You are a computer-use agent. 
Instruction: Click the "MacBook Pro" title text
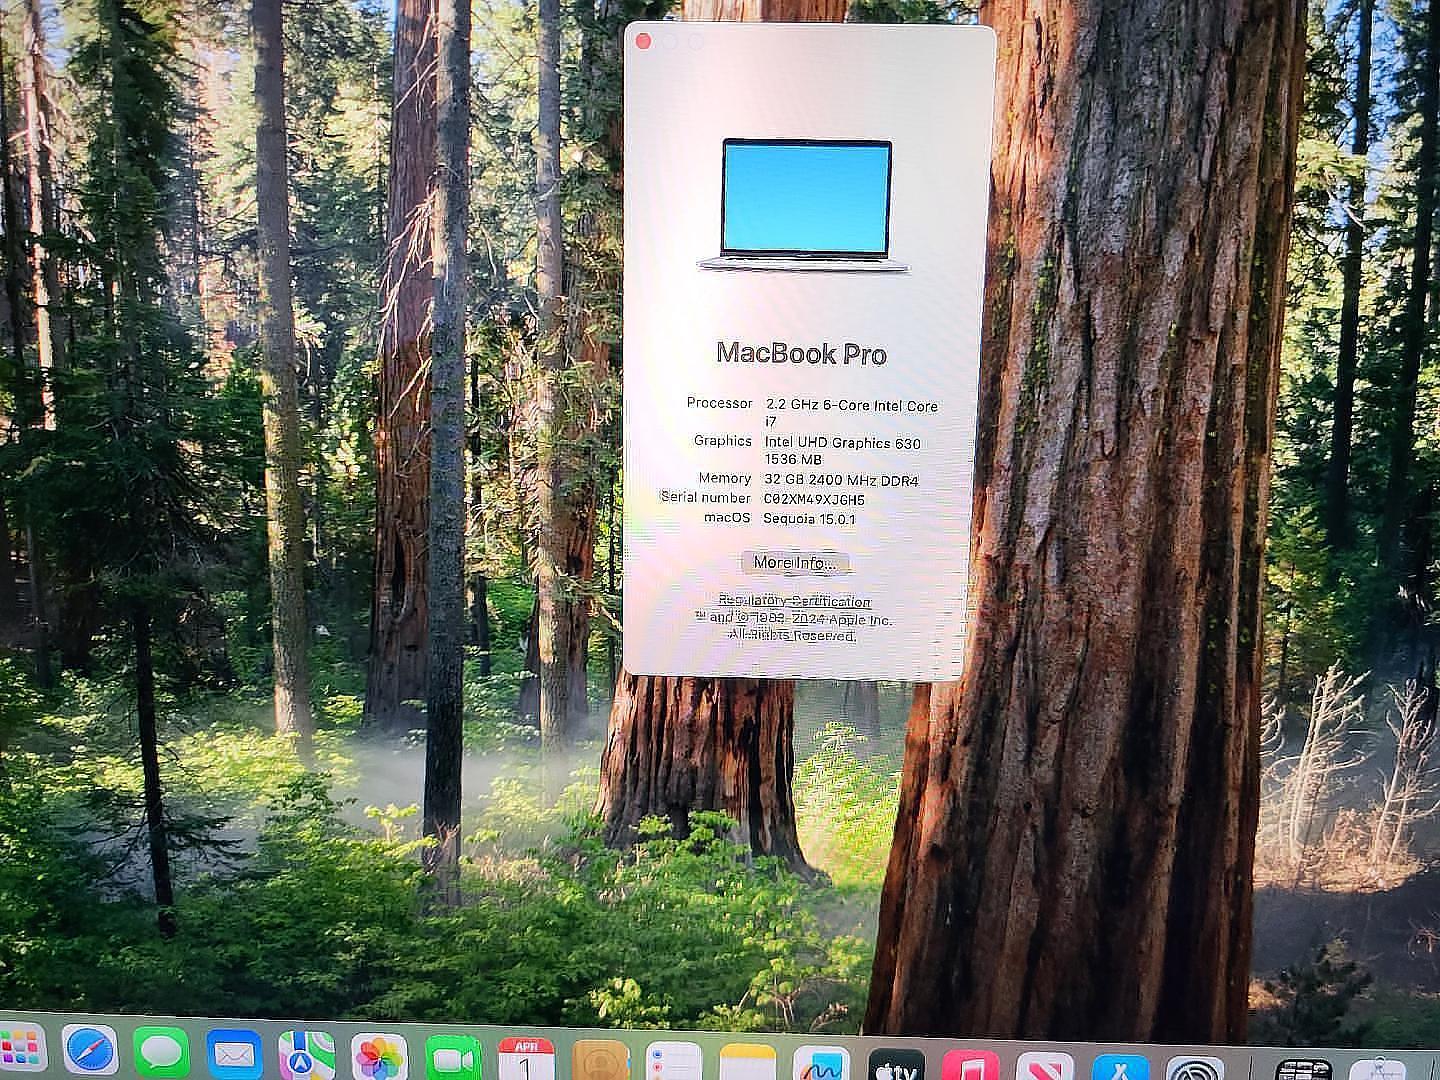(x=801, y=353)
